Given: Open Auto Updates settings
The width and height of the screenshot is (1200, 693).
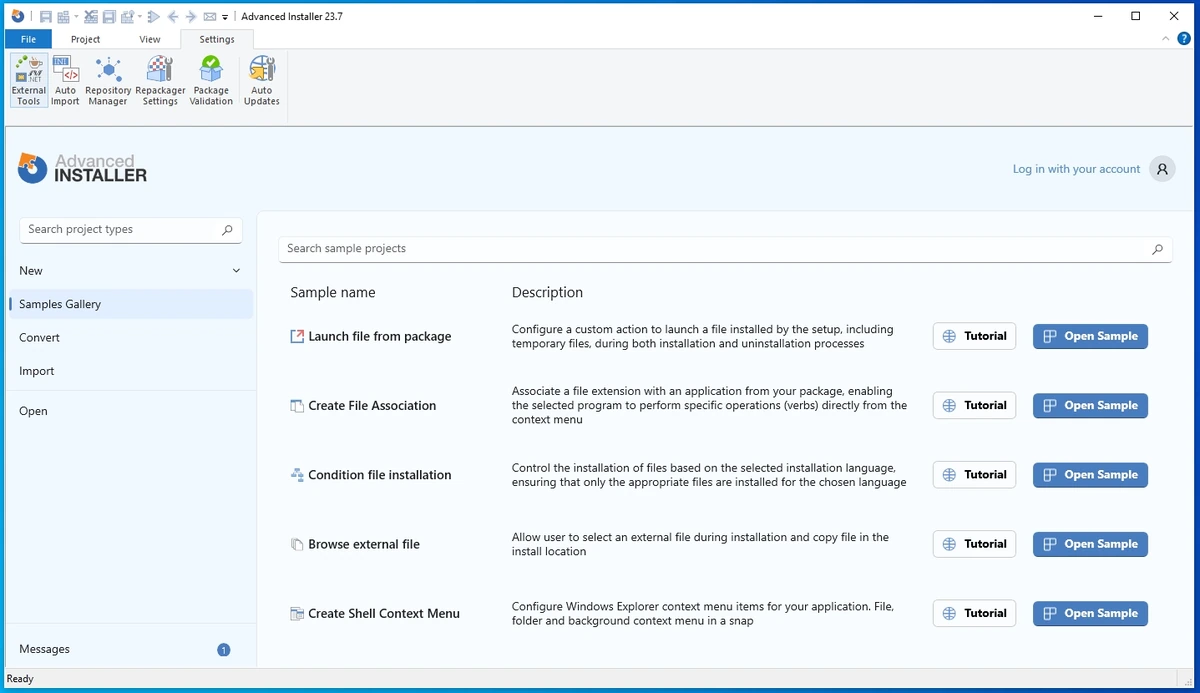Looking at the screenshot, I should coord(262,81).
